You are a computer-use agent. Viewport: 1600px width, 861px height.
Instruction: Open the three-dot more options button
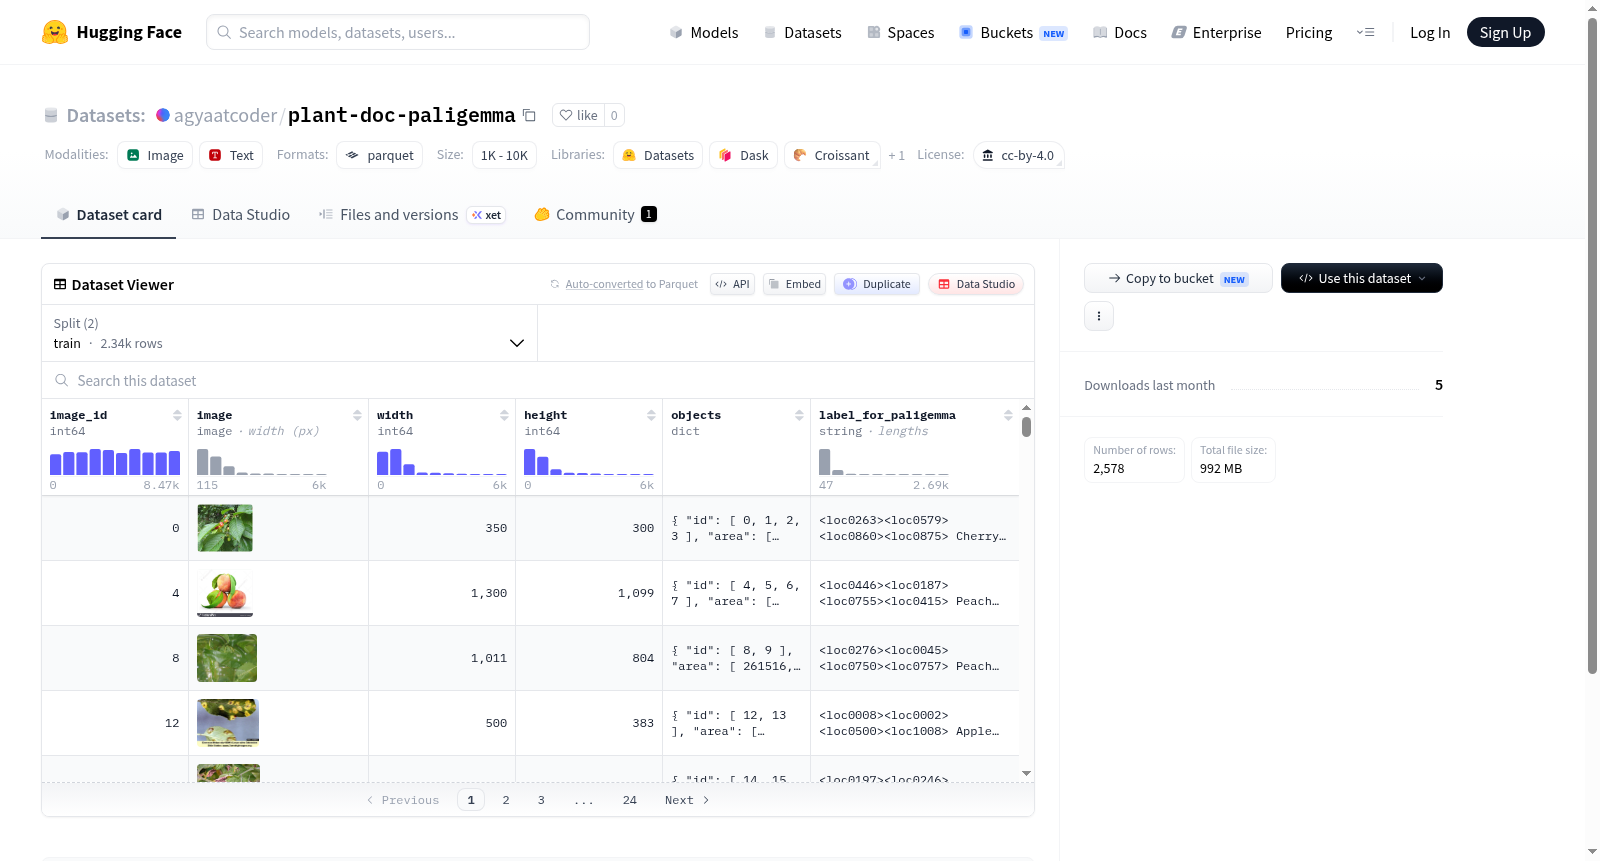click(x=1099, y=316)
